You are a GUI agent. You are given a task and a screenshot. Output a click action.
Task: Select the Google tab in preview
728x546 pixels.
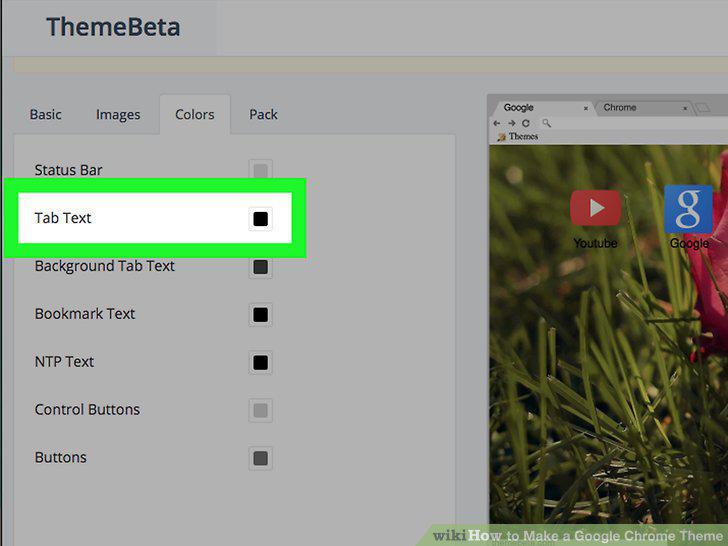[x=541, y=108]
